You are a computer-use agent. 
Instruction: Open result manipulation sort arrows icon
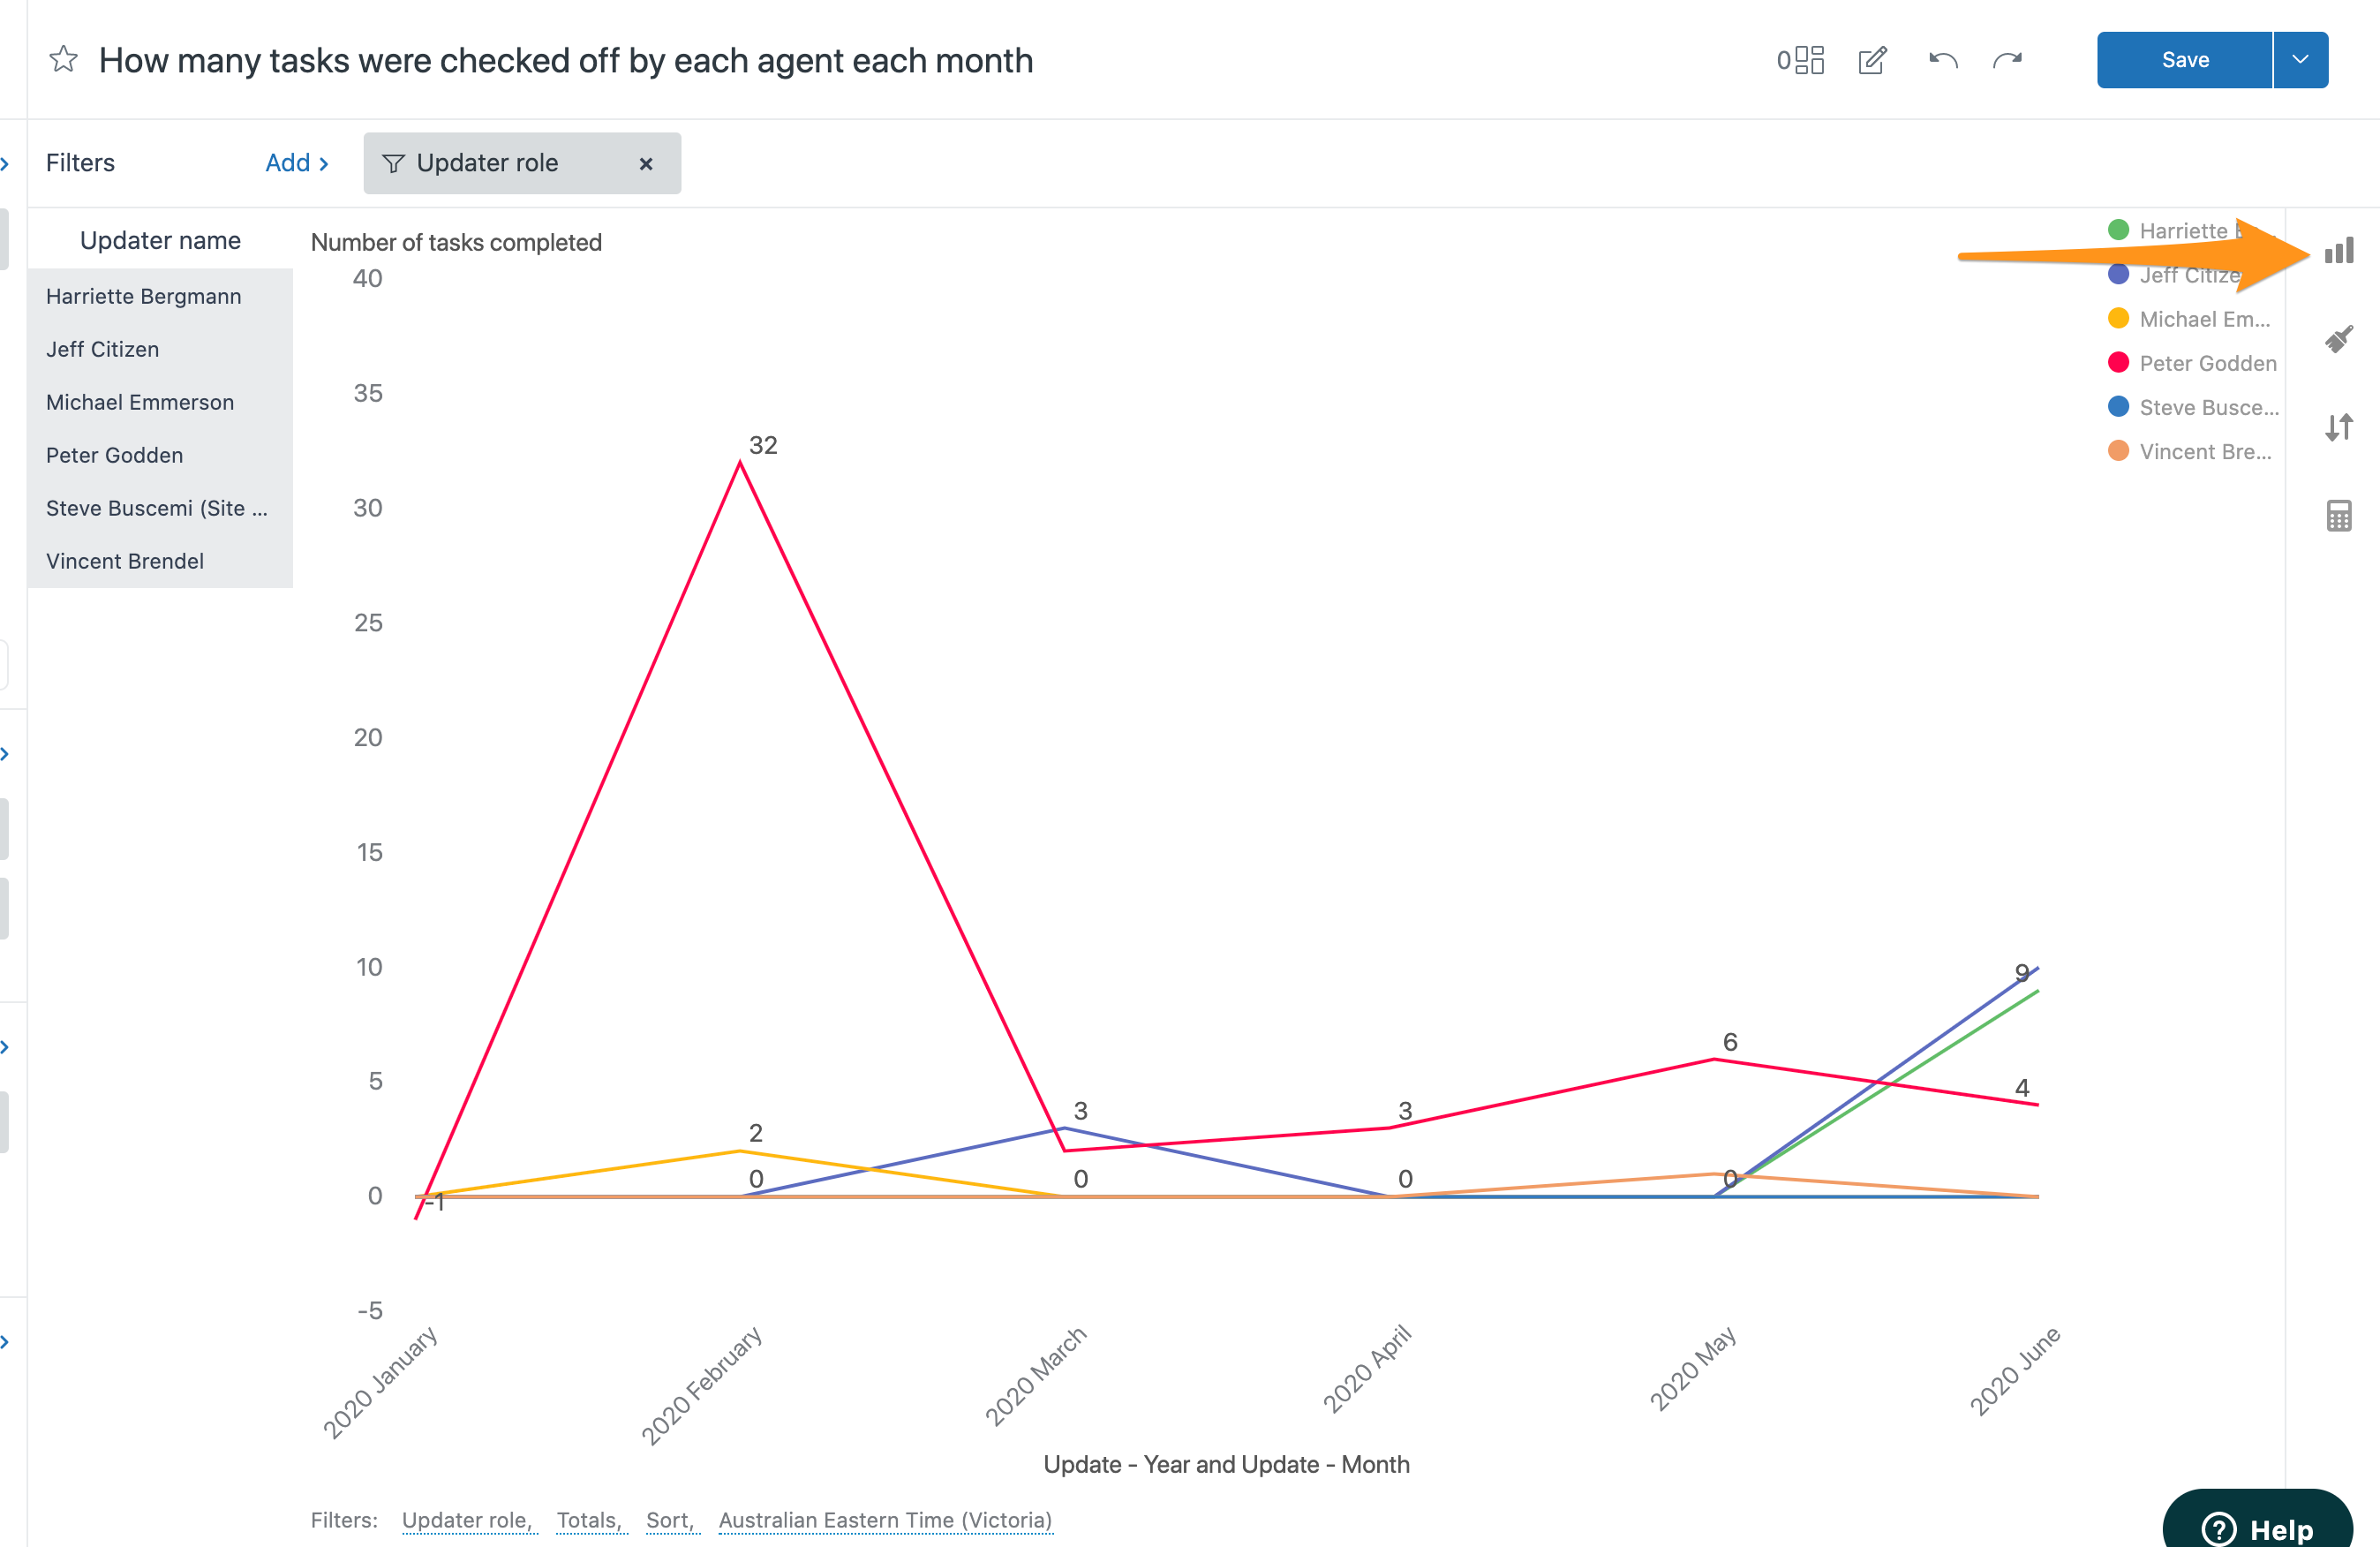2339,427
